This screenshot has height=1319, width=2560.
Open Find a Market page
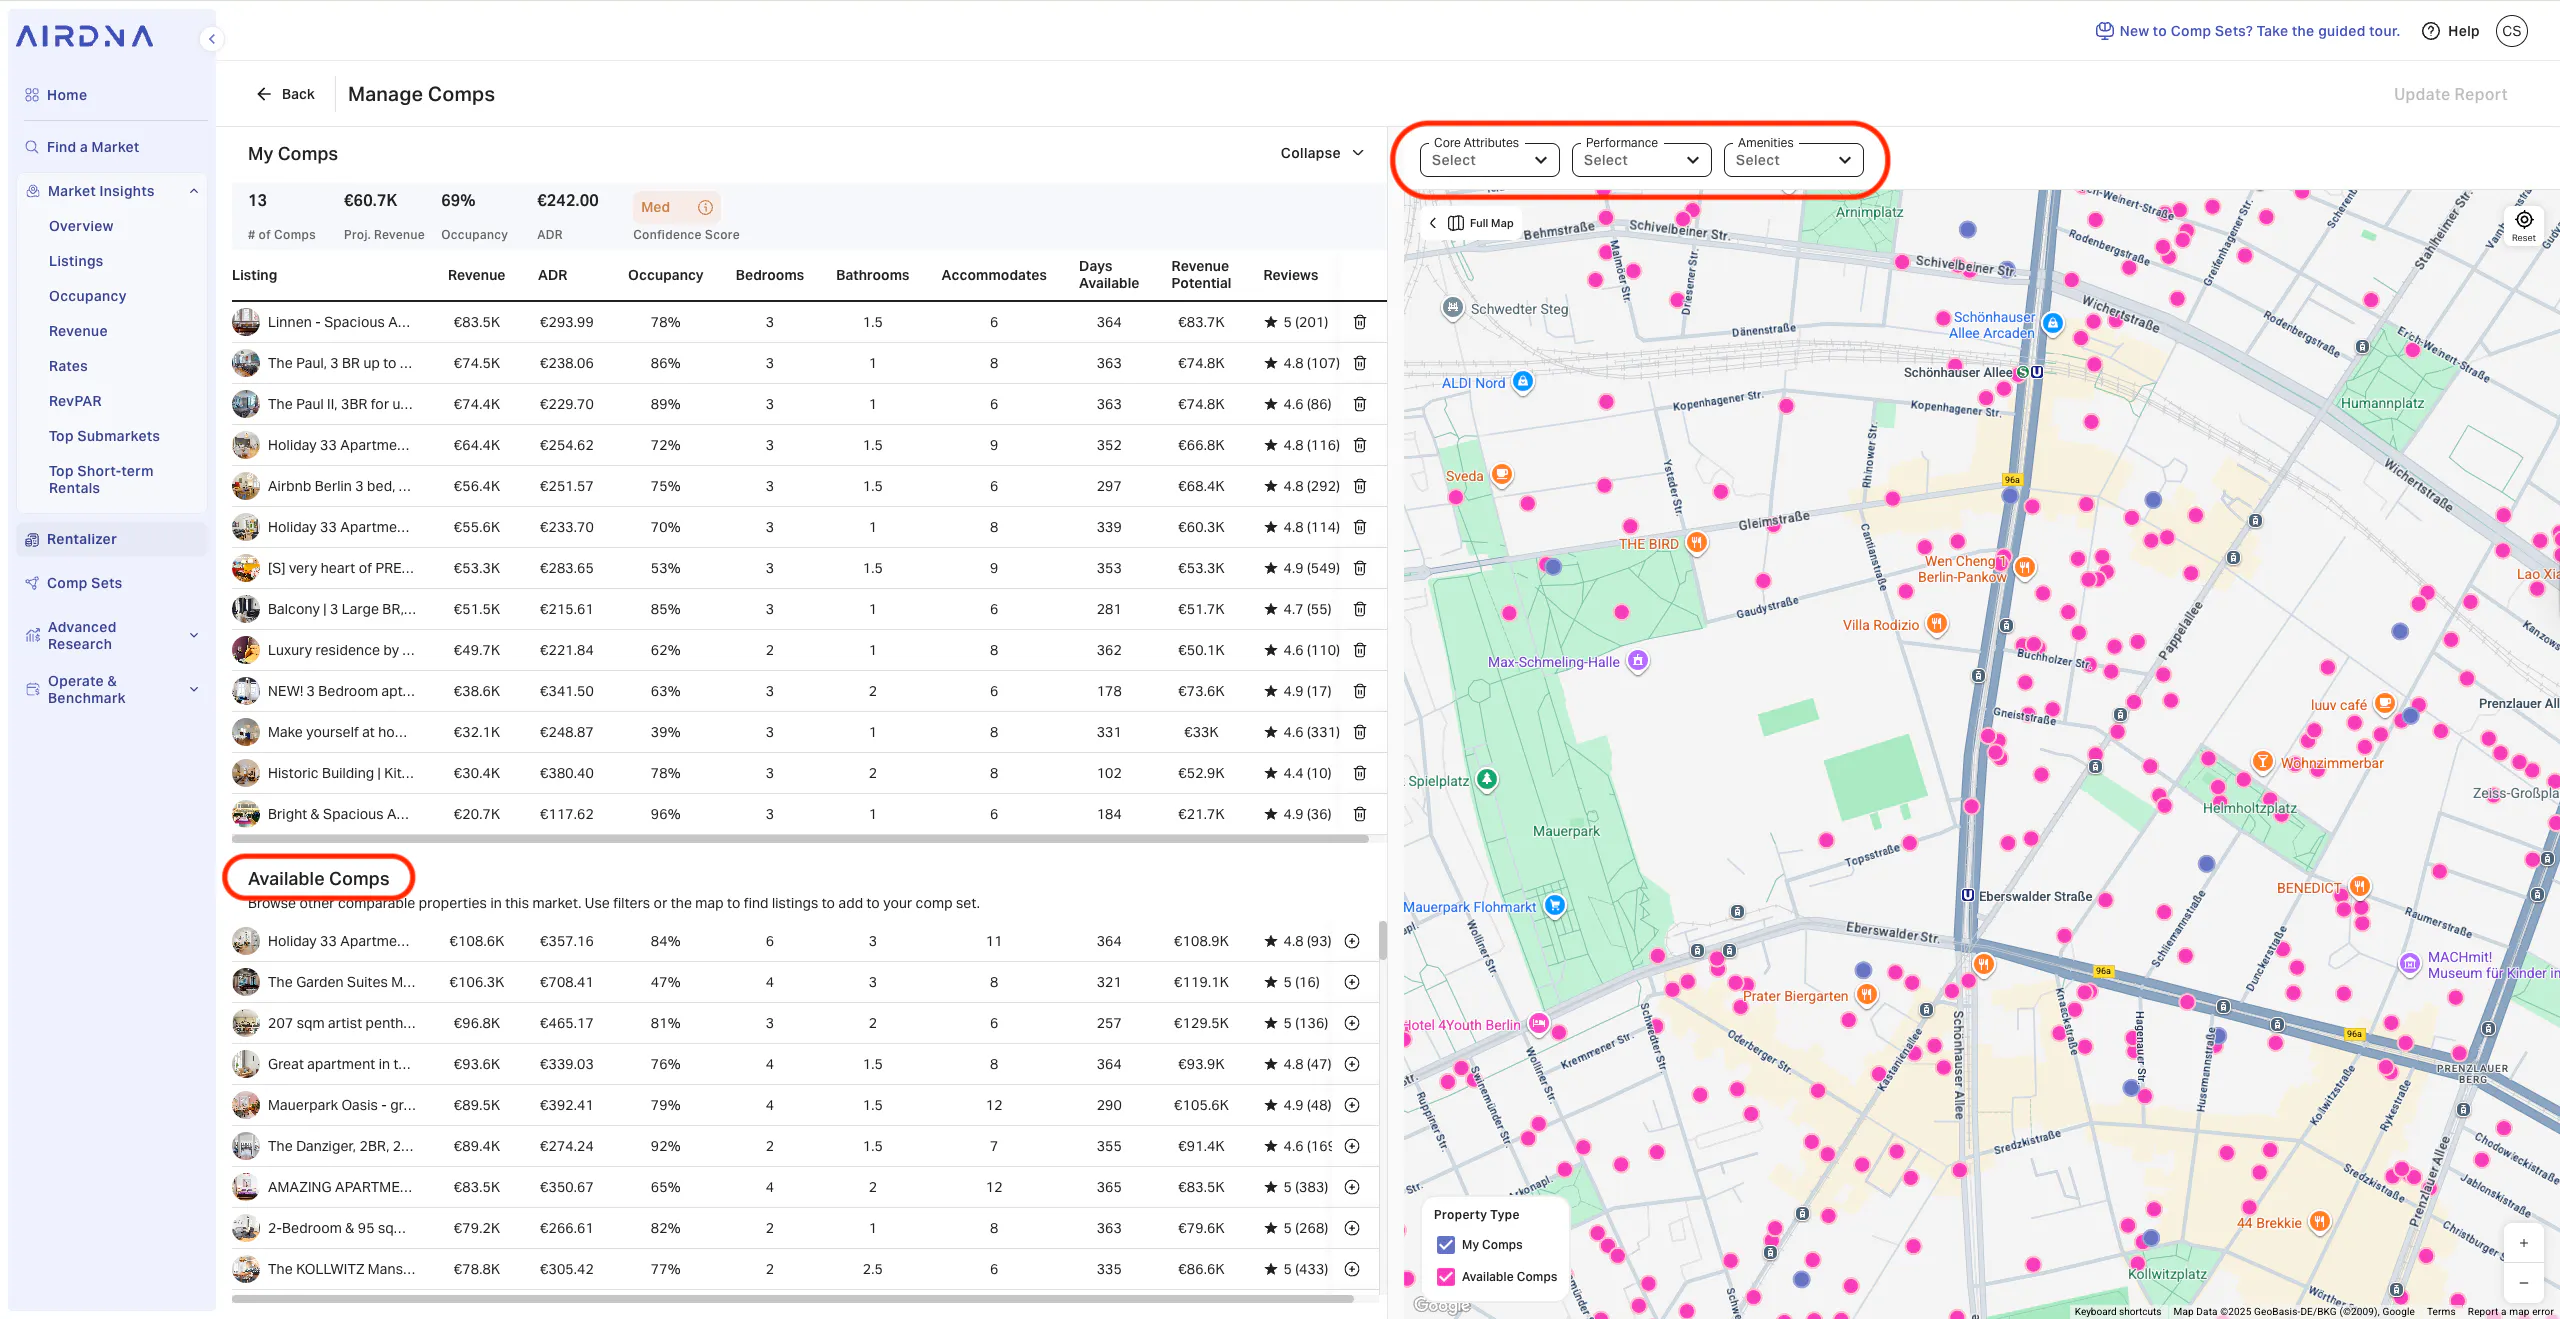pos(92,147)
